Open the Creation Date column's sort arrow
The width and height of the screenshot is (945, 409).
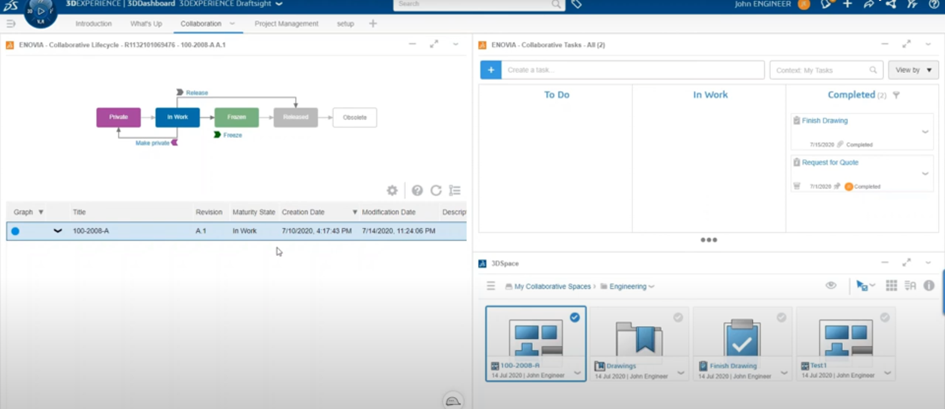[355, 212]
